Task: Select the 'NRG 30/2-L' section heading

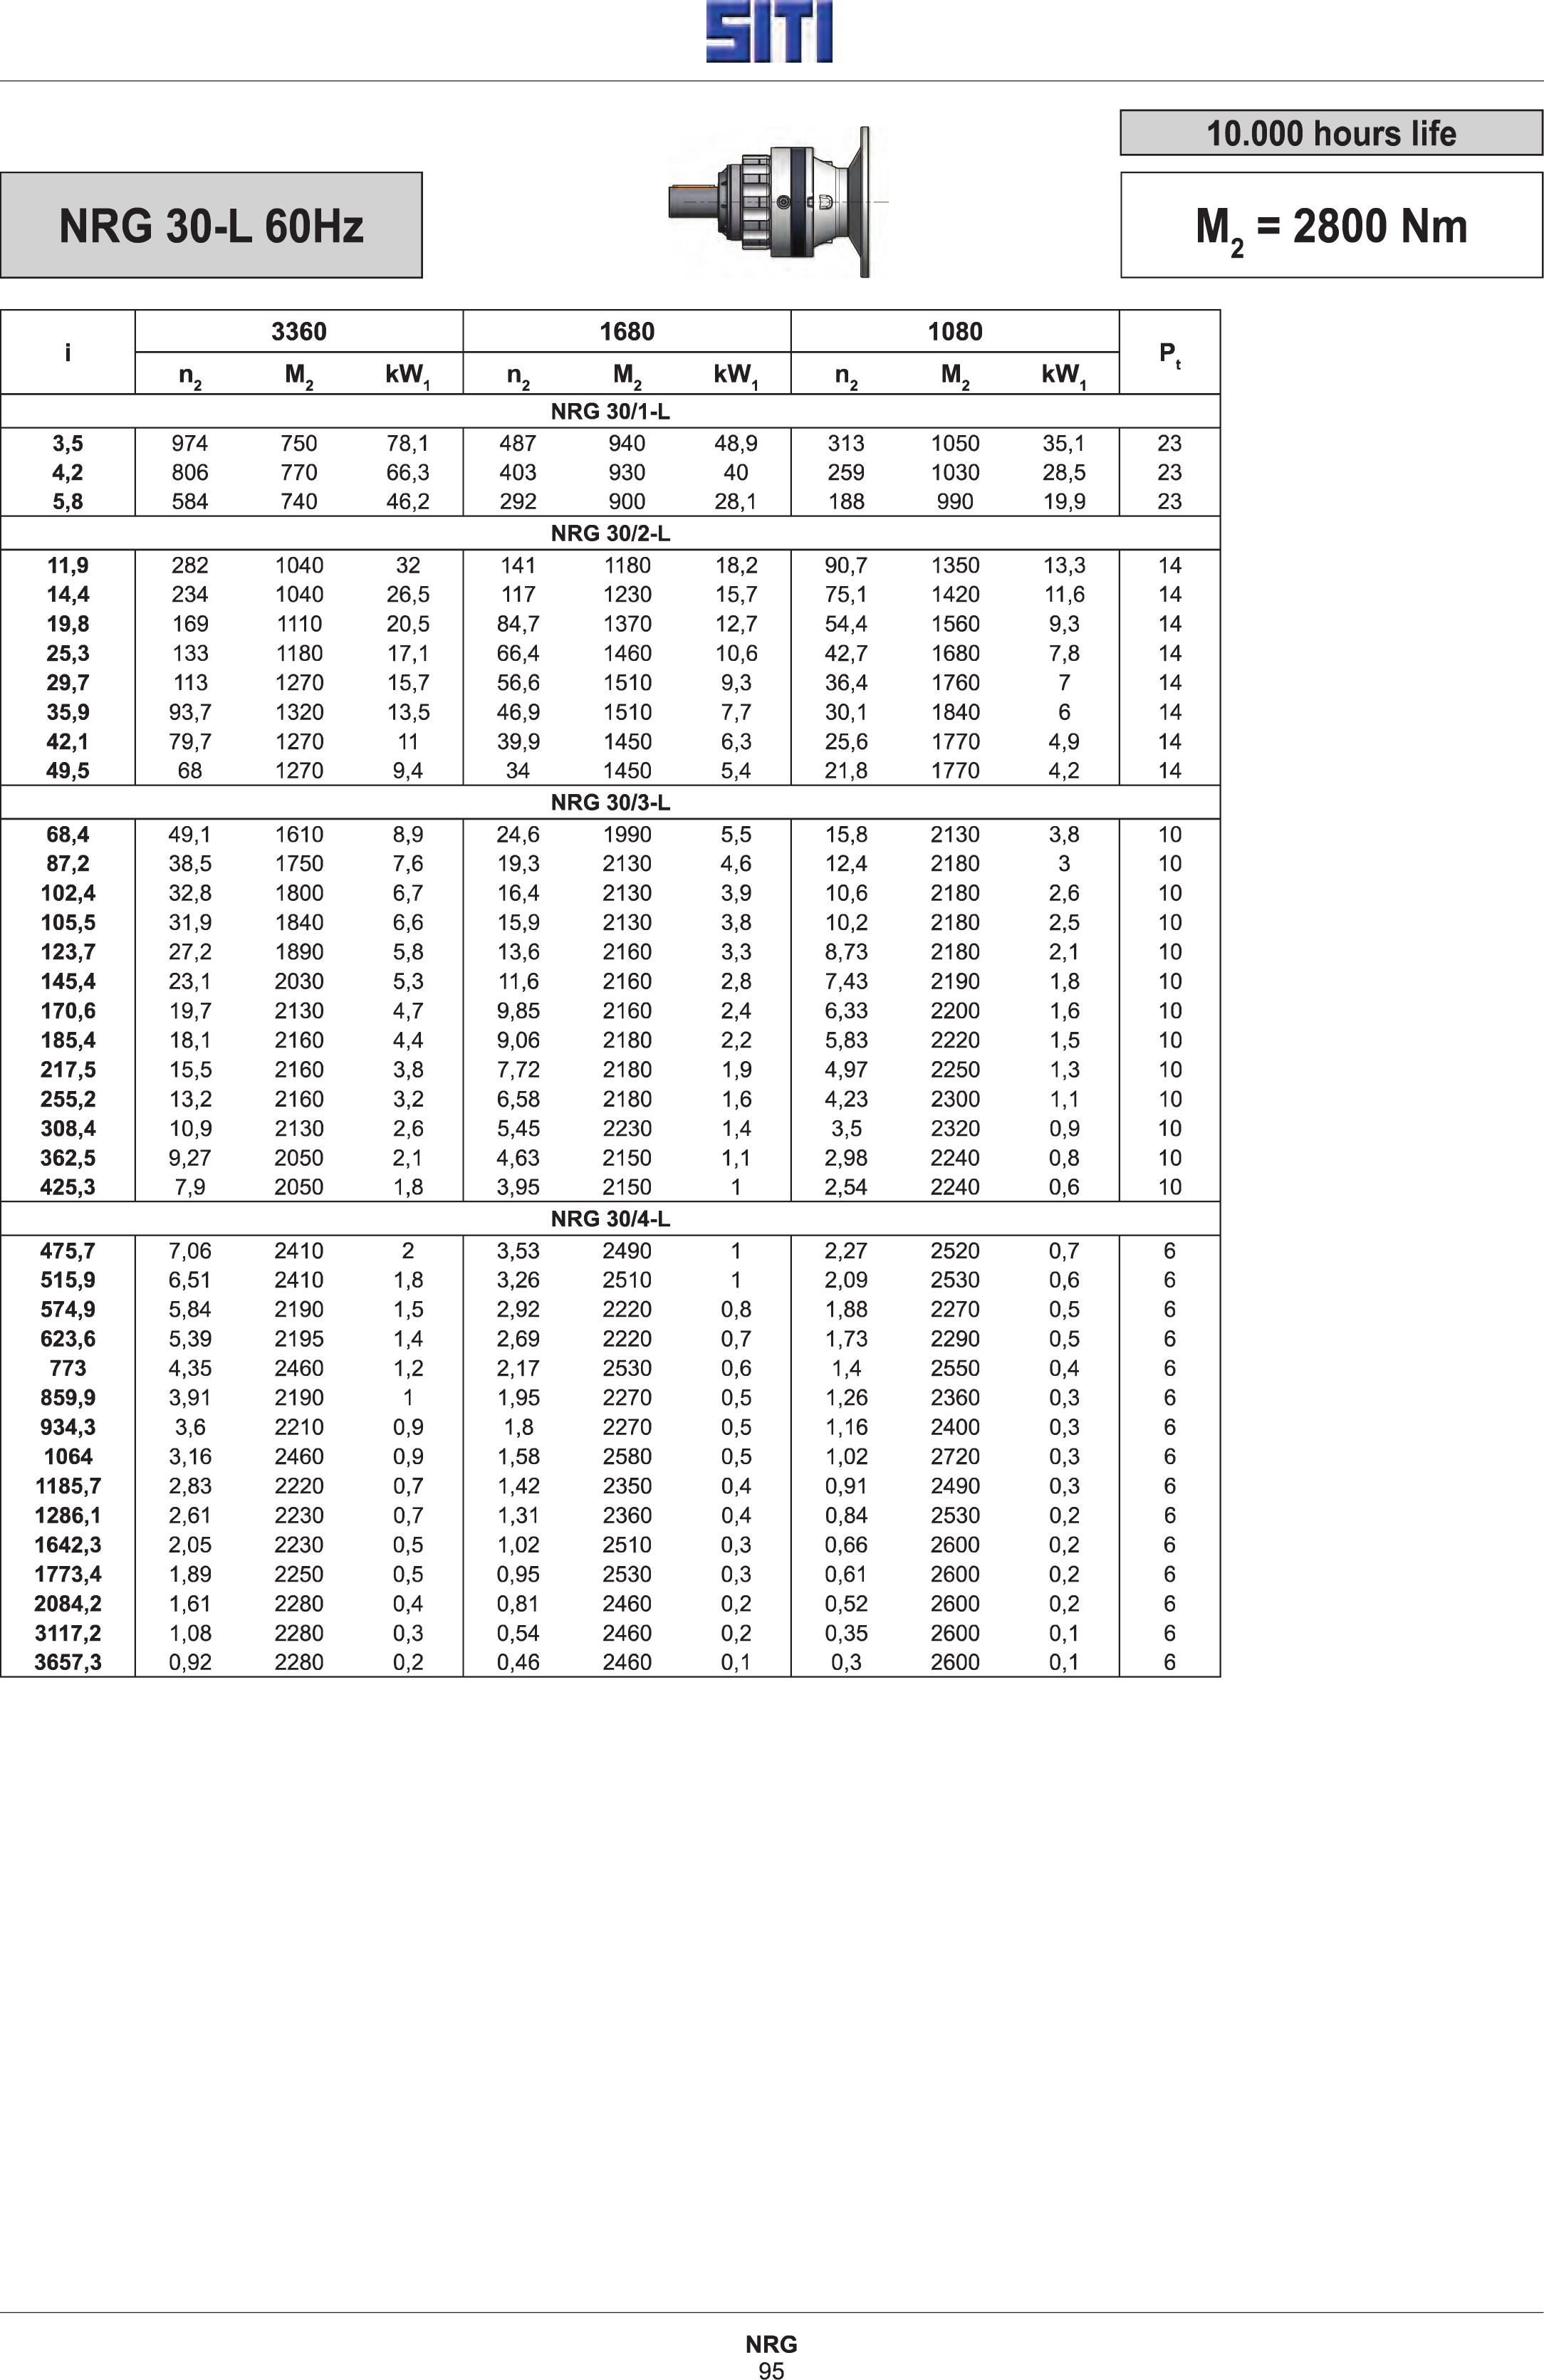Action: [610, 534]
